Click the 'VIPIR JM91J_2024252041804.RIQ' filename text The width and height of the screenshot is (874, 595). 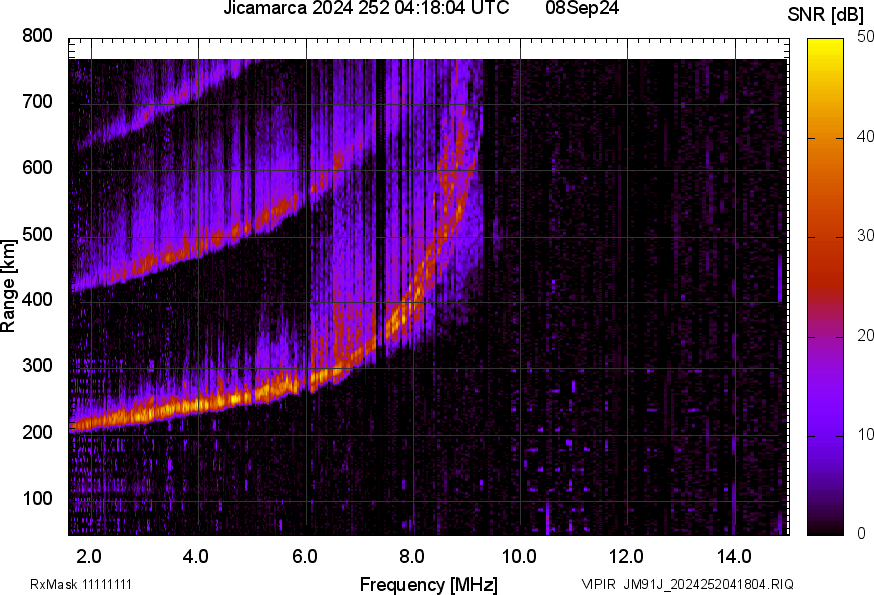click(x=687, y=584)
